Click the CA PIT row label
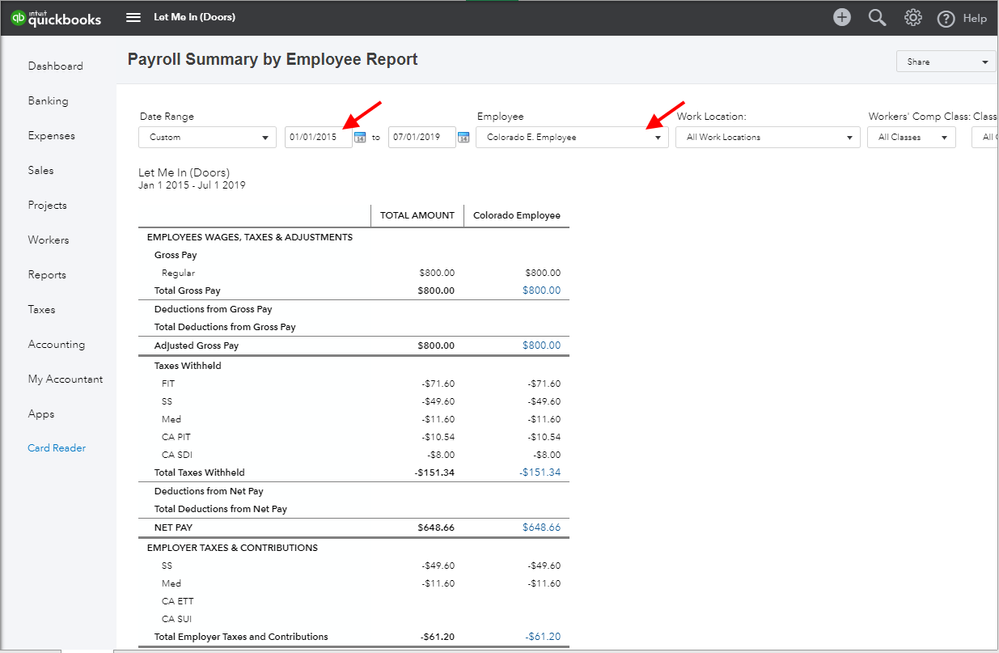 point(176,437)
